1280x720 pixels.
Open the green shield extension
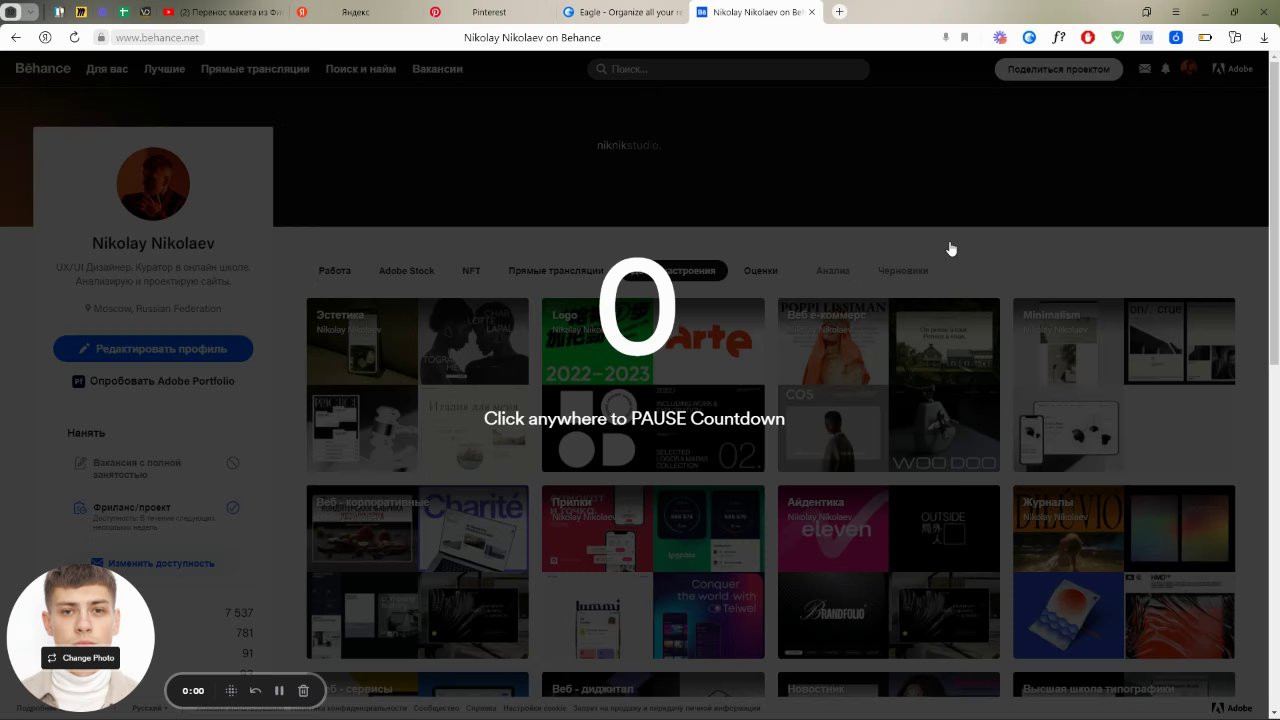1117,37
